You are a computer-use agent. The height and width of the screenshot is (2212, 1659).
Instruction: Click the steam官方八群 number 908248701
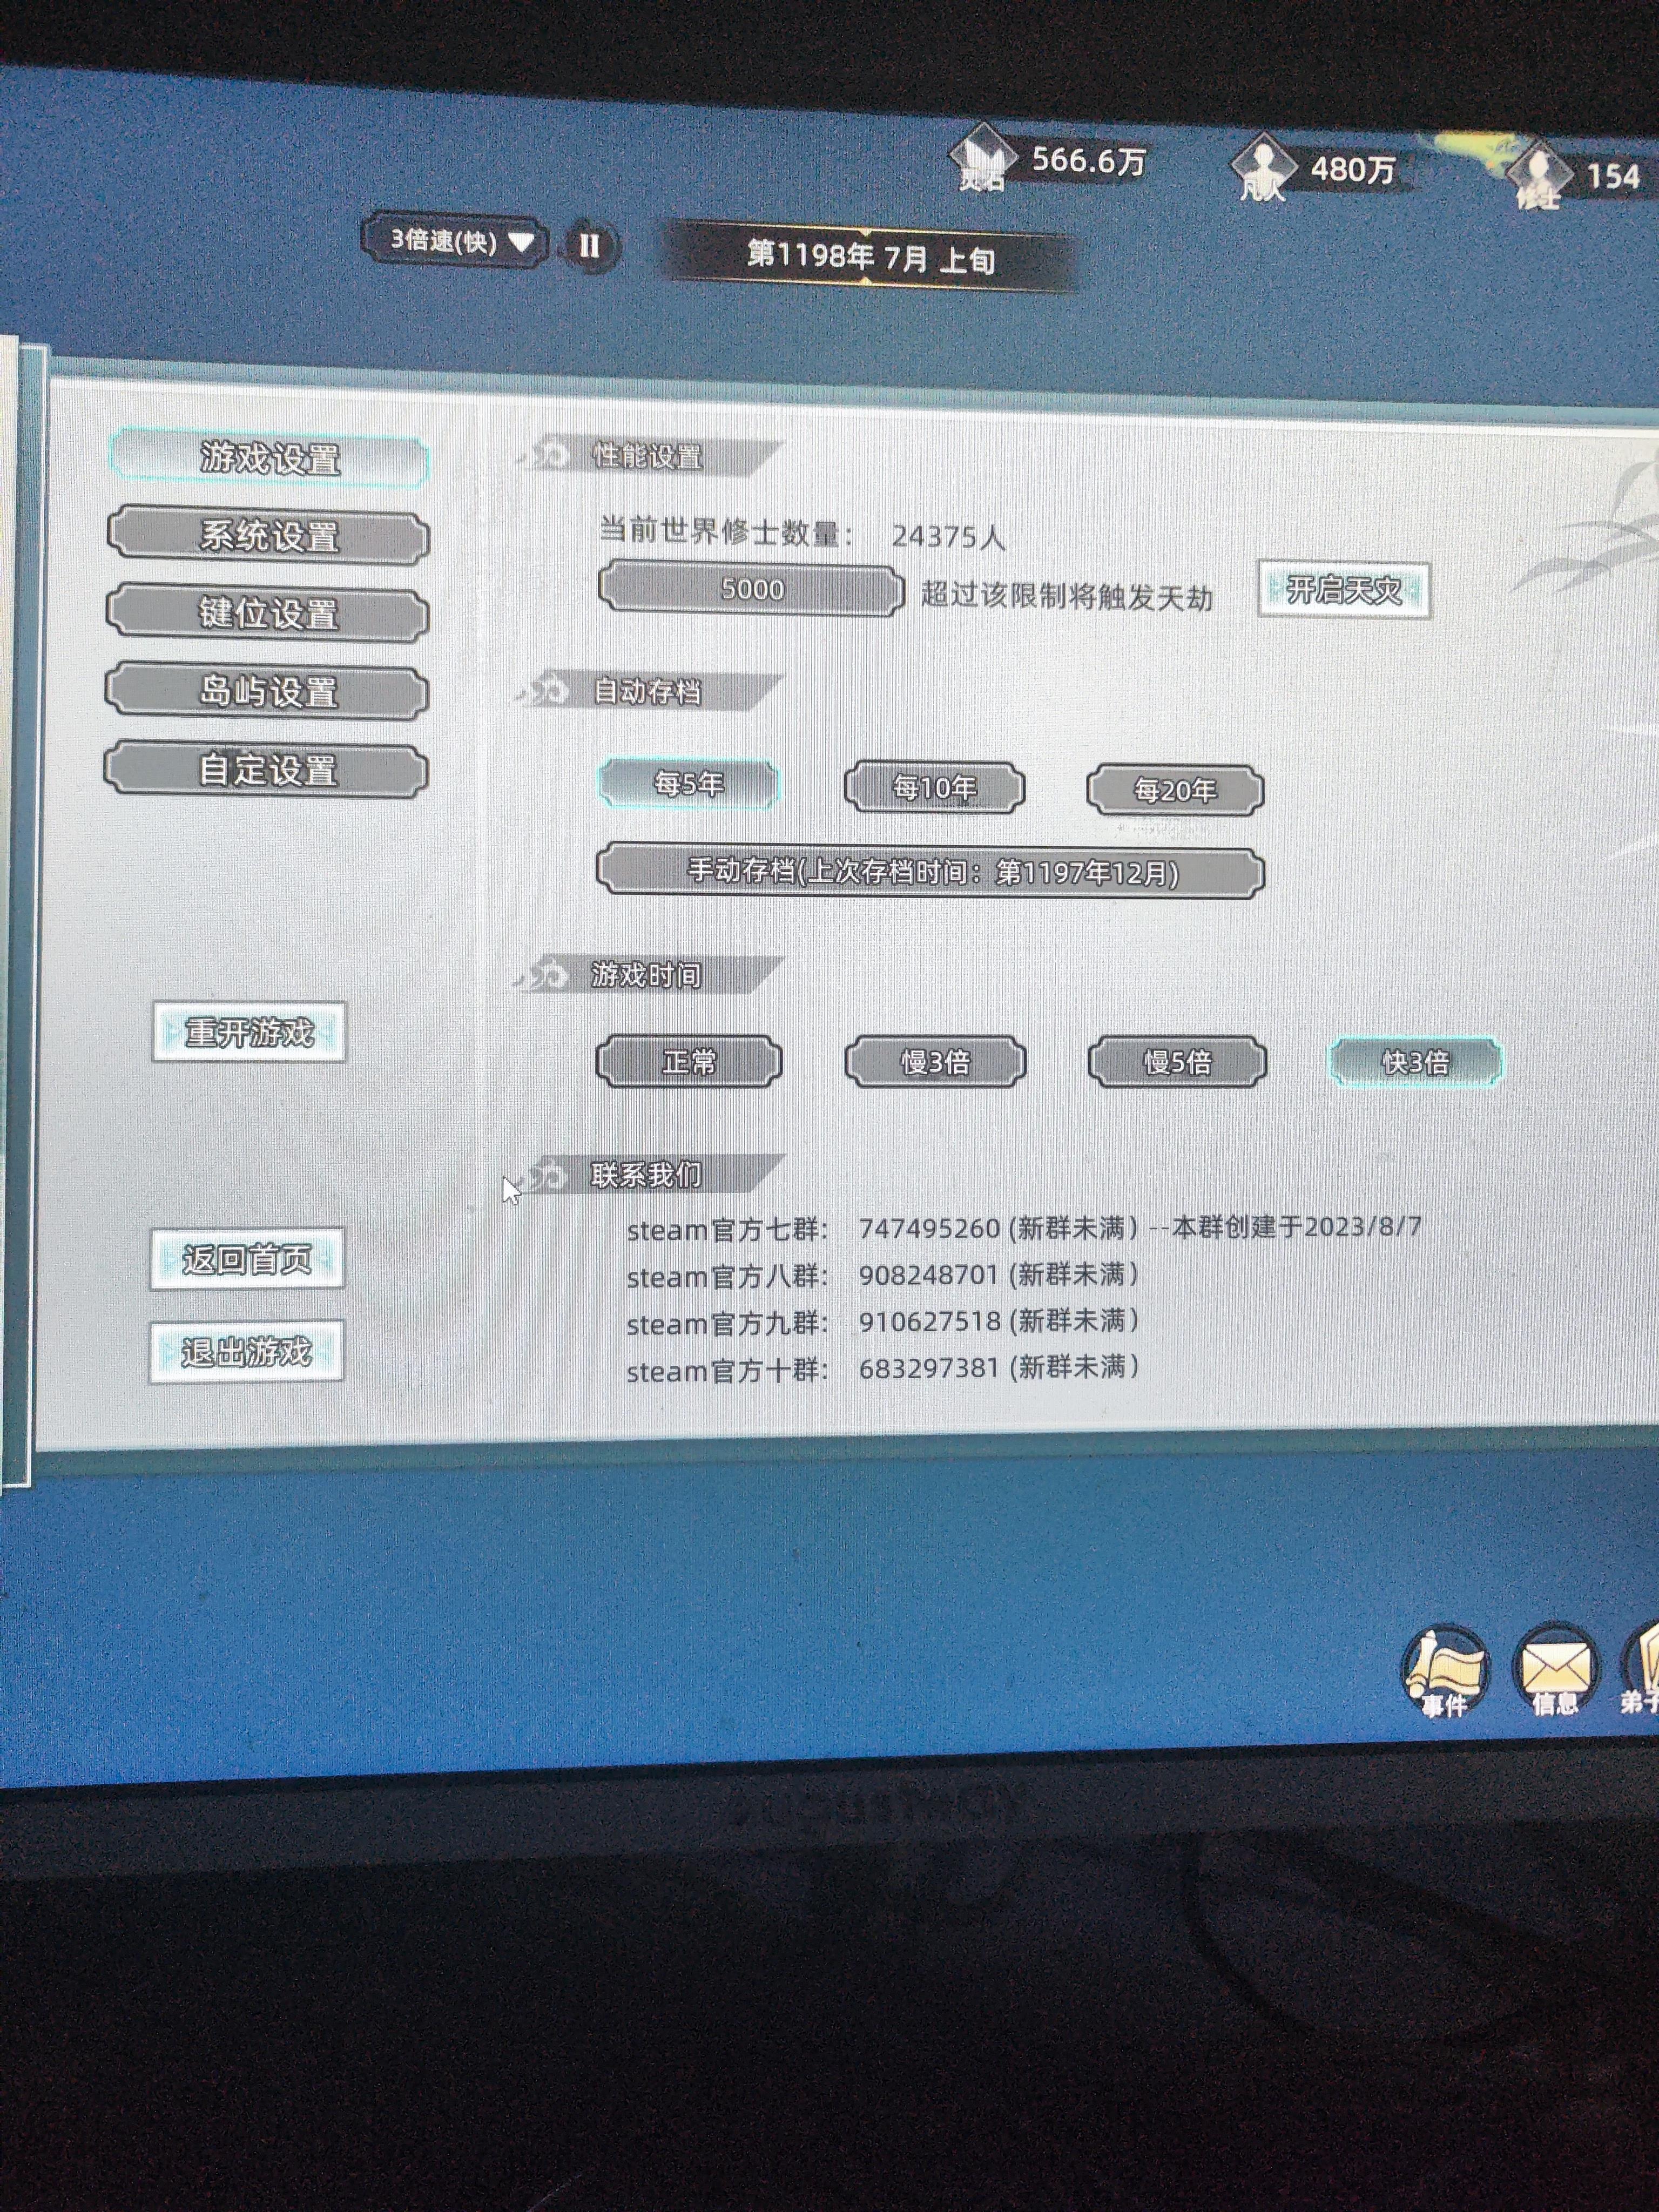coord(929,1274)
